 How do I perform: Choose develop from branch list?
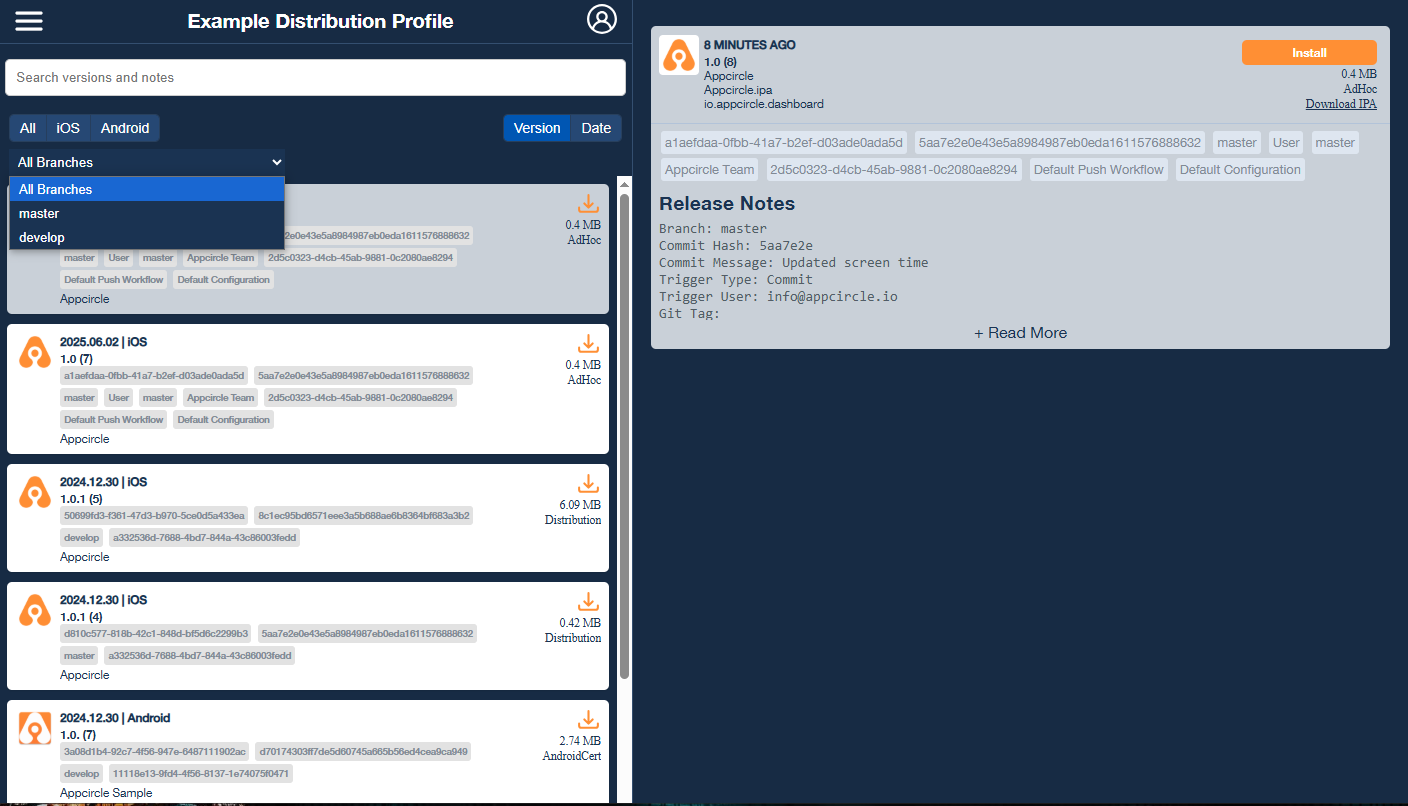[x=42, y=237]
